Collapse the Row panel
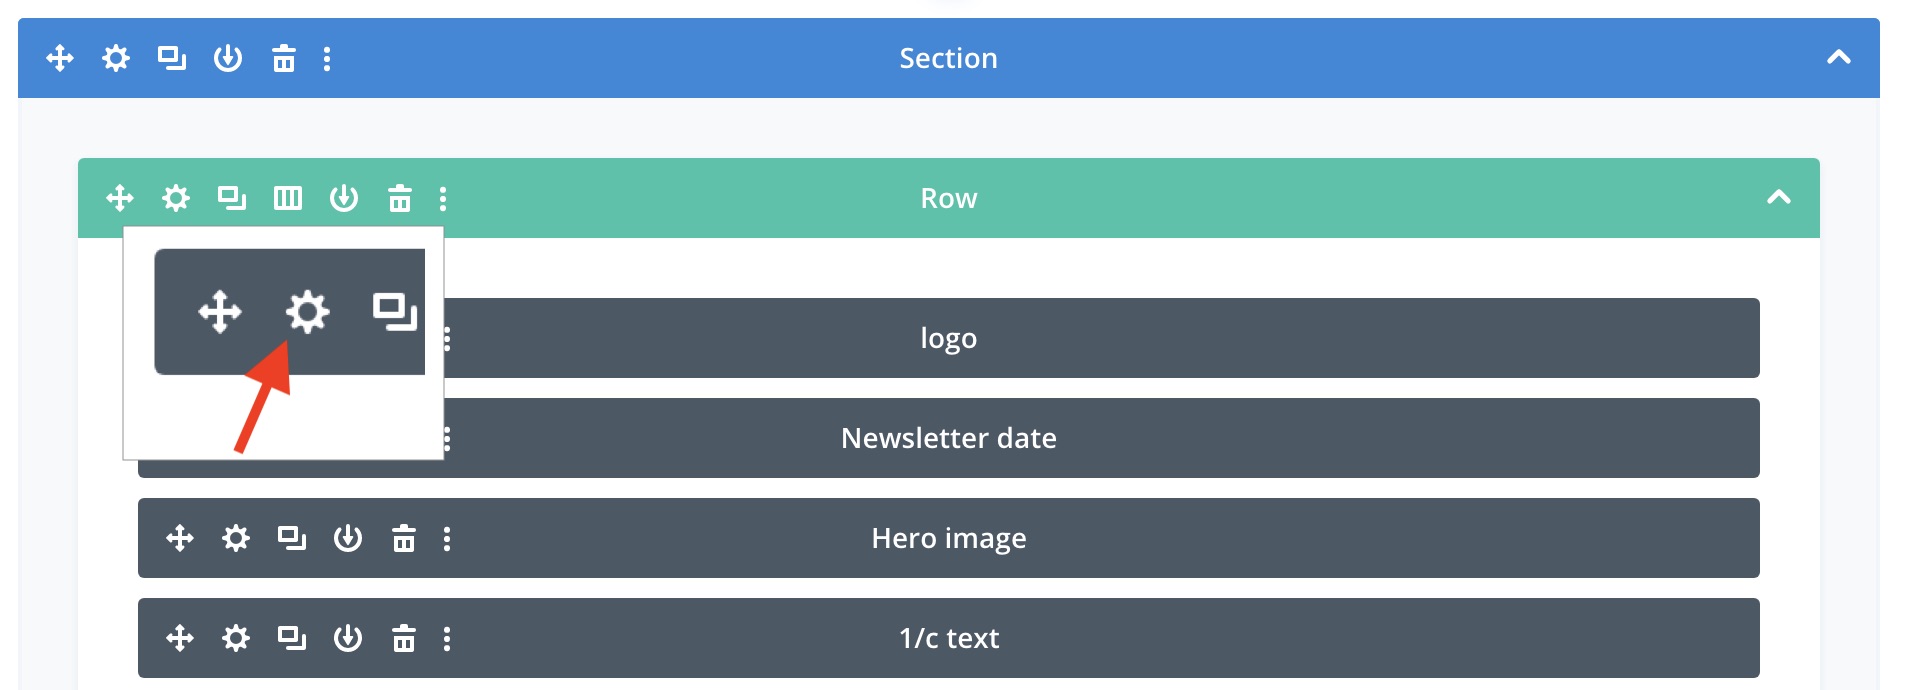This screenshot has width=1906, height=690. click(x=1779, y=198)
